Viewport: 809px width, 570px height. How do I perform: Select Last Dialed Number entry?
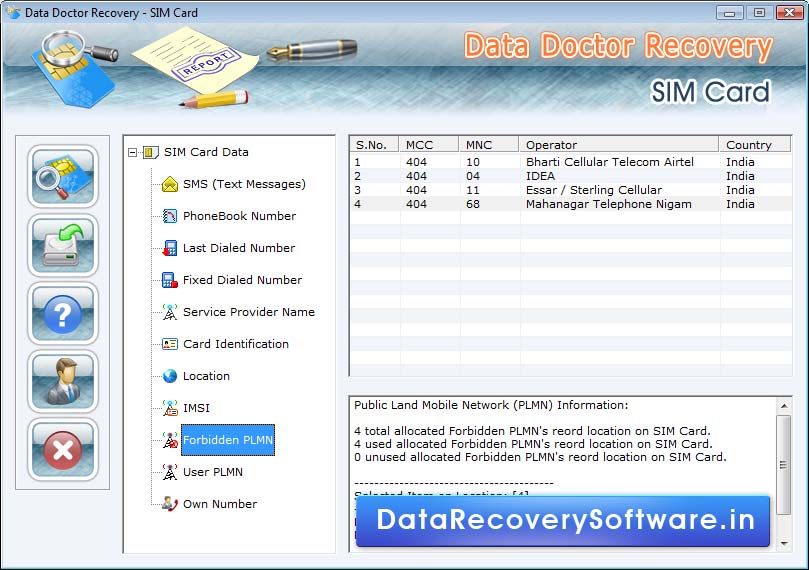[x=239, y=248]
